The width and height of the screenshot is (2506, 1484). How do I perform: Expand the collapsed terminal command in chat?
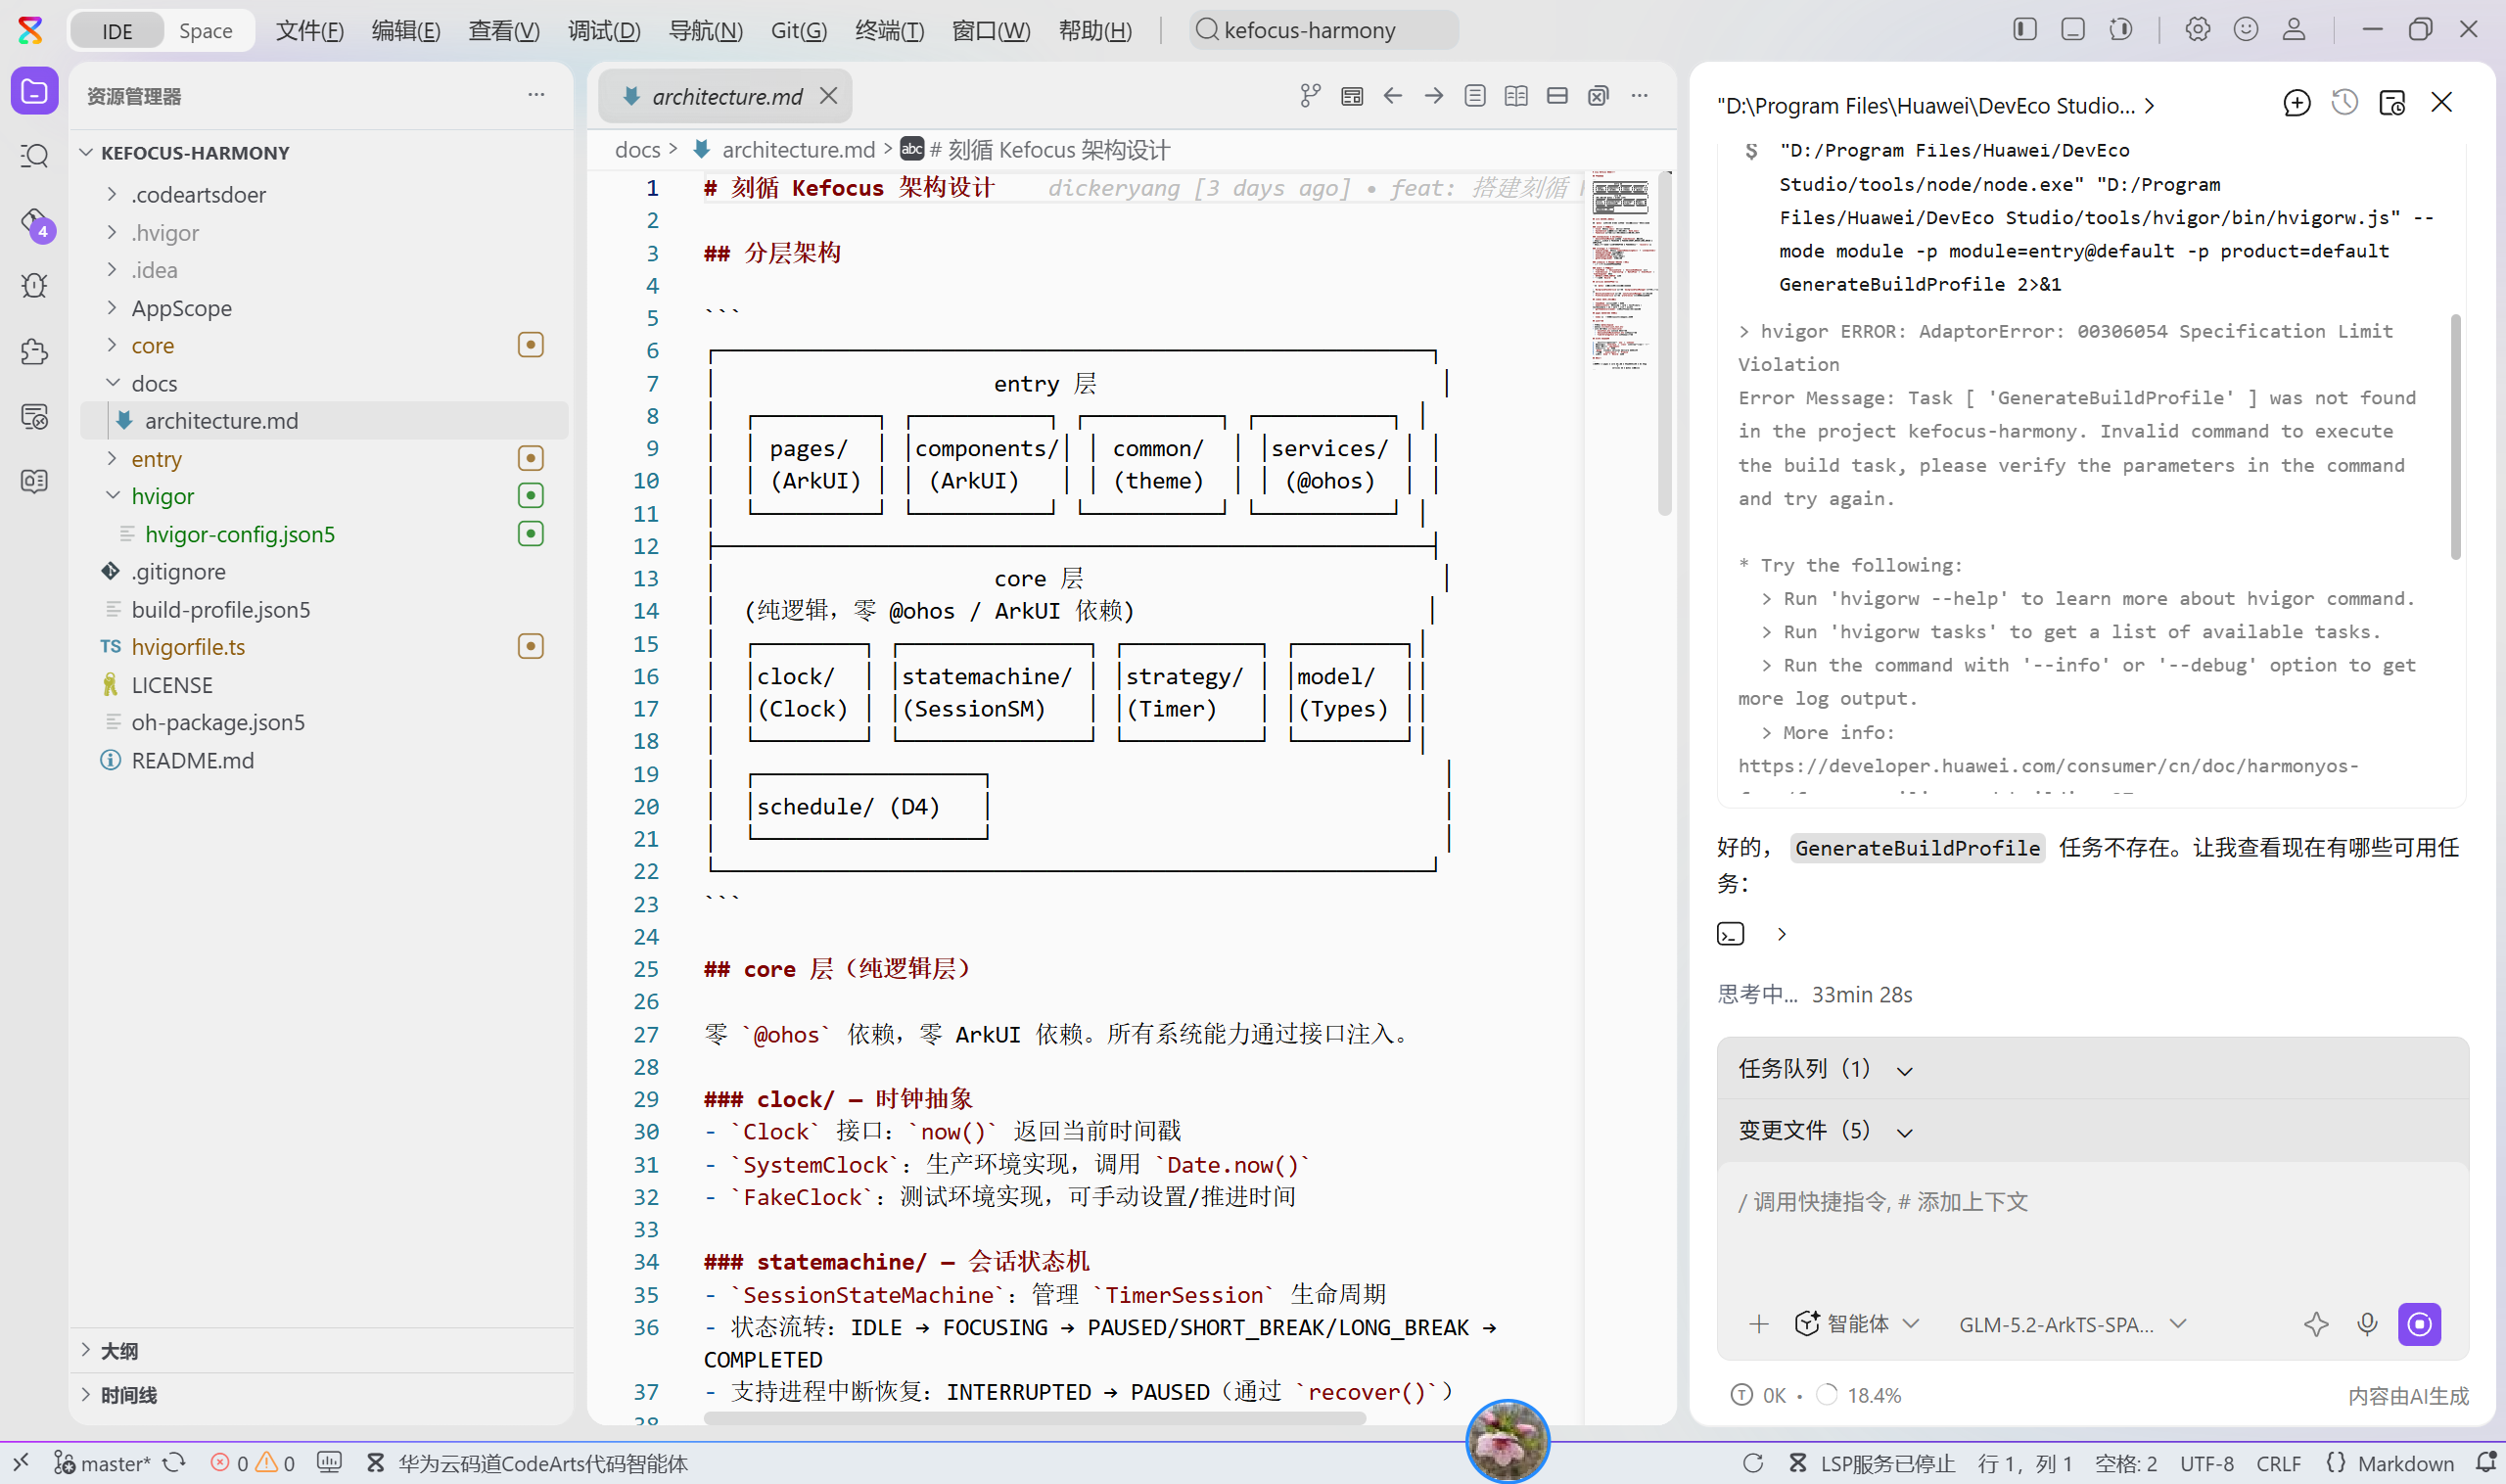pos(1781,934)
